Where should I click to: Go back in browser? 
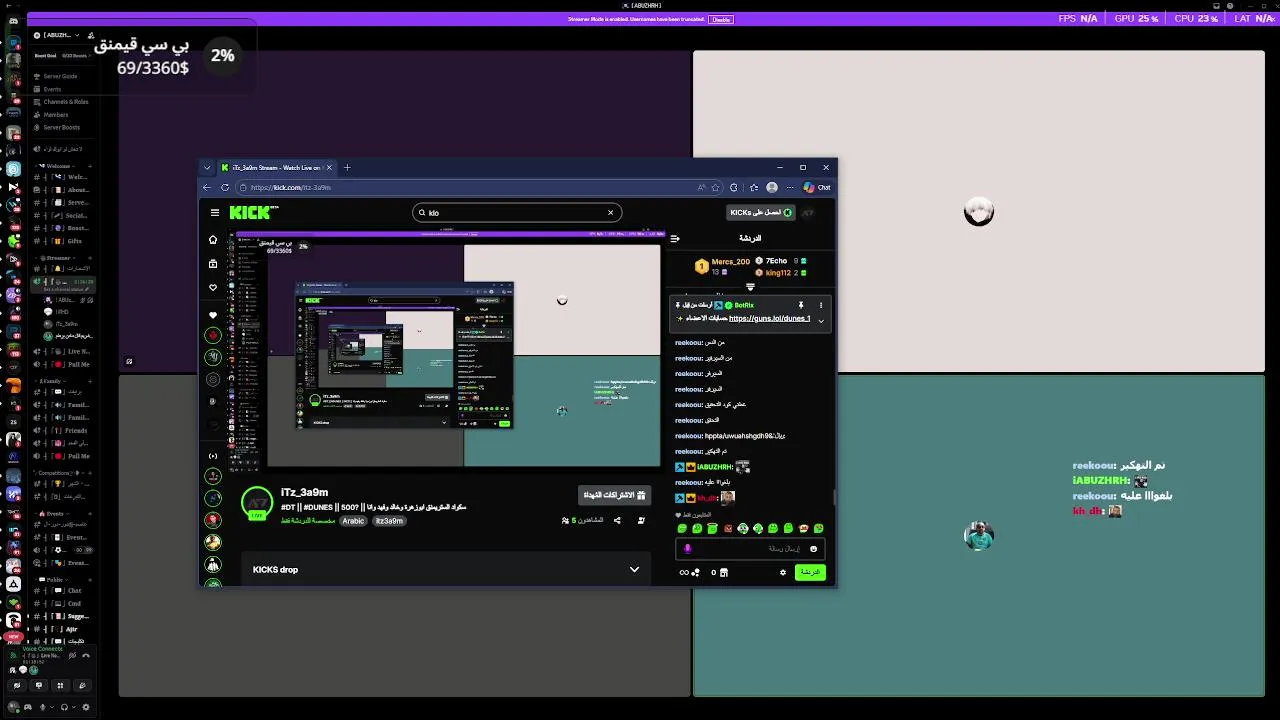tap(207, 187)
